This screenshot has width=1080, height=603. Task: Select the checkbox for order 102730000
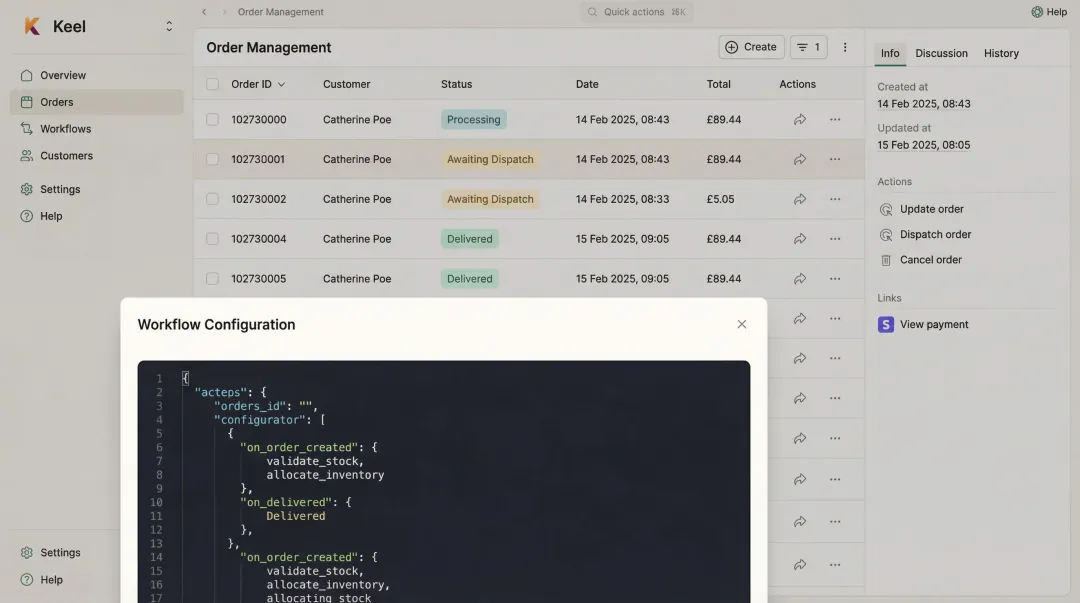point(212,120)
